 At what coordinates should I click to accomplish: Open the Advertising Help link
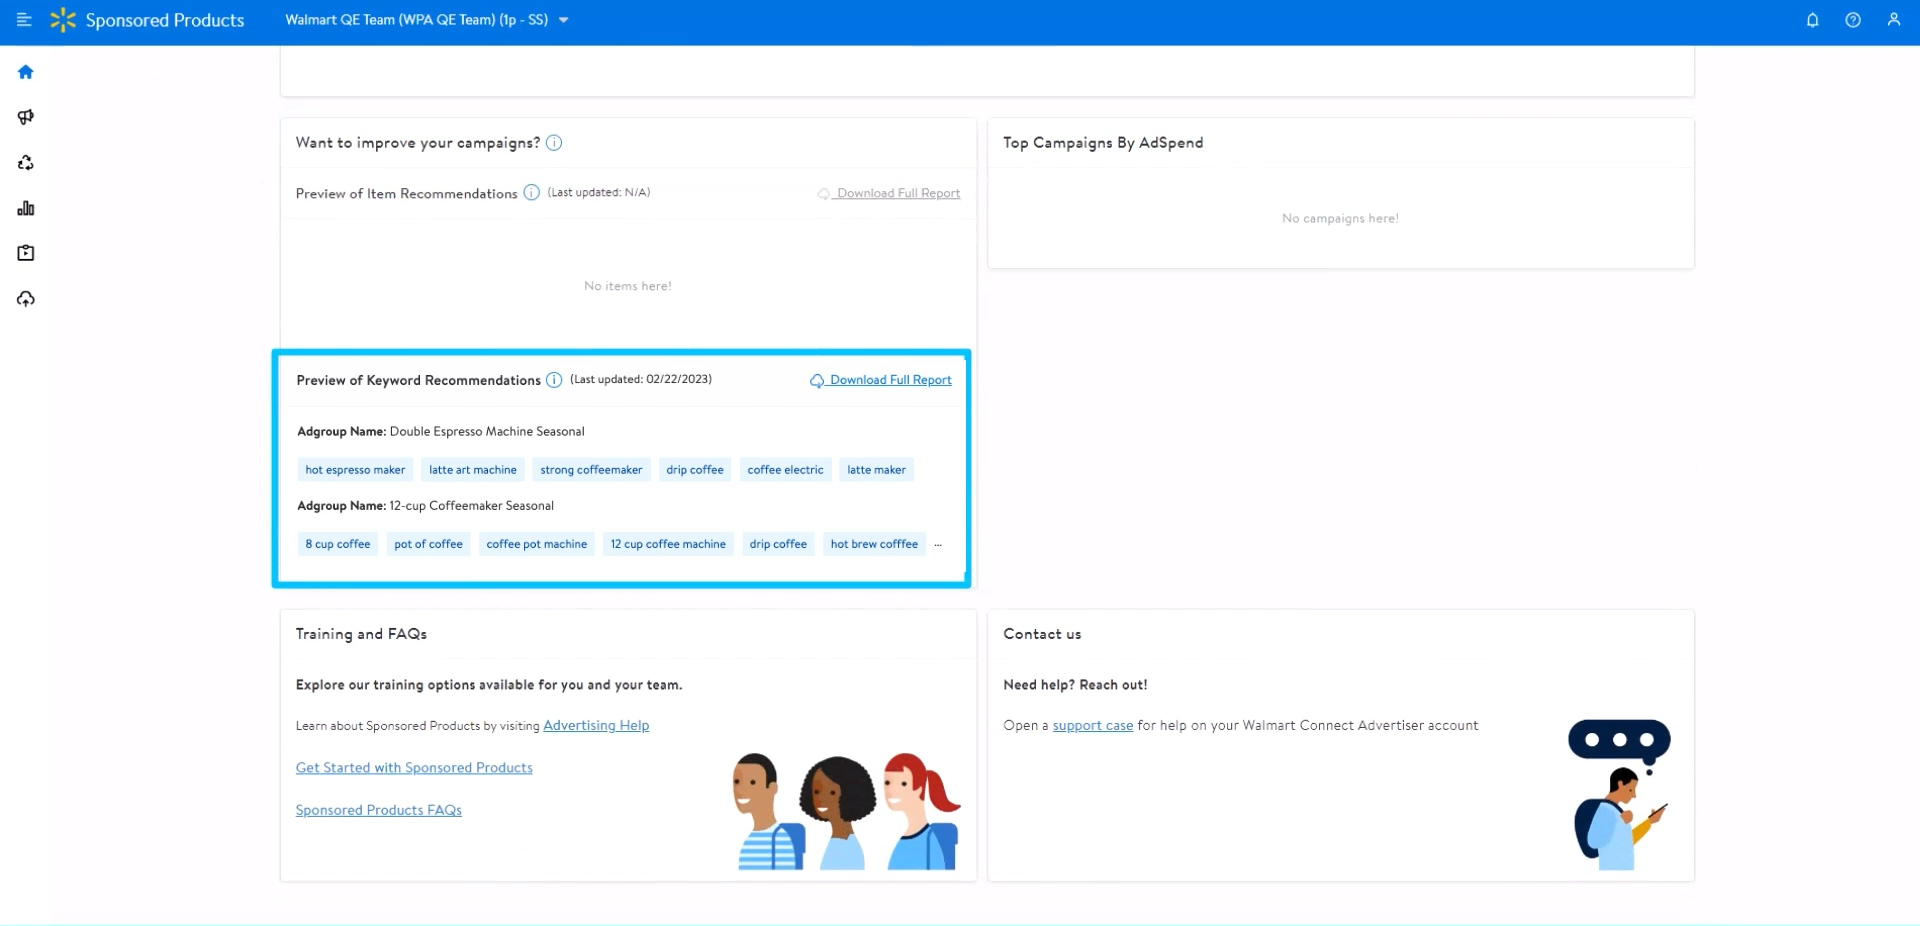point(596,726)
